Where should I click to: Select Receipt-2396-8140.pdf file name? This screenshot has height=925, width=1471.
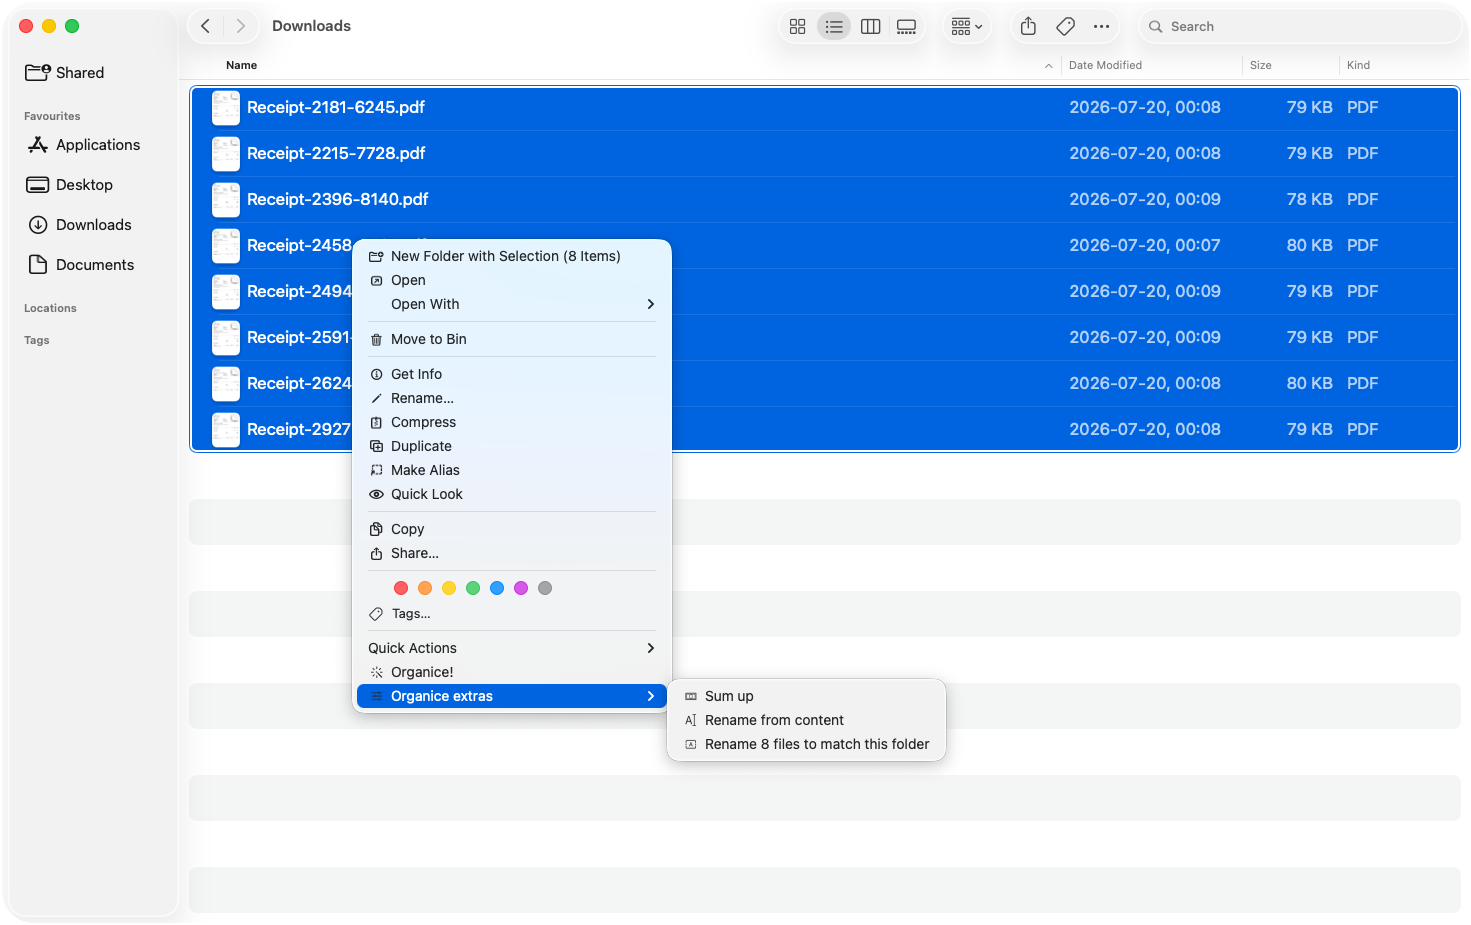(338, 199)
